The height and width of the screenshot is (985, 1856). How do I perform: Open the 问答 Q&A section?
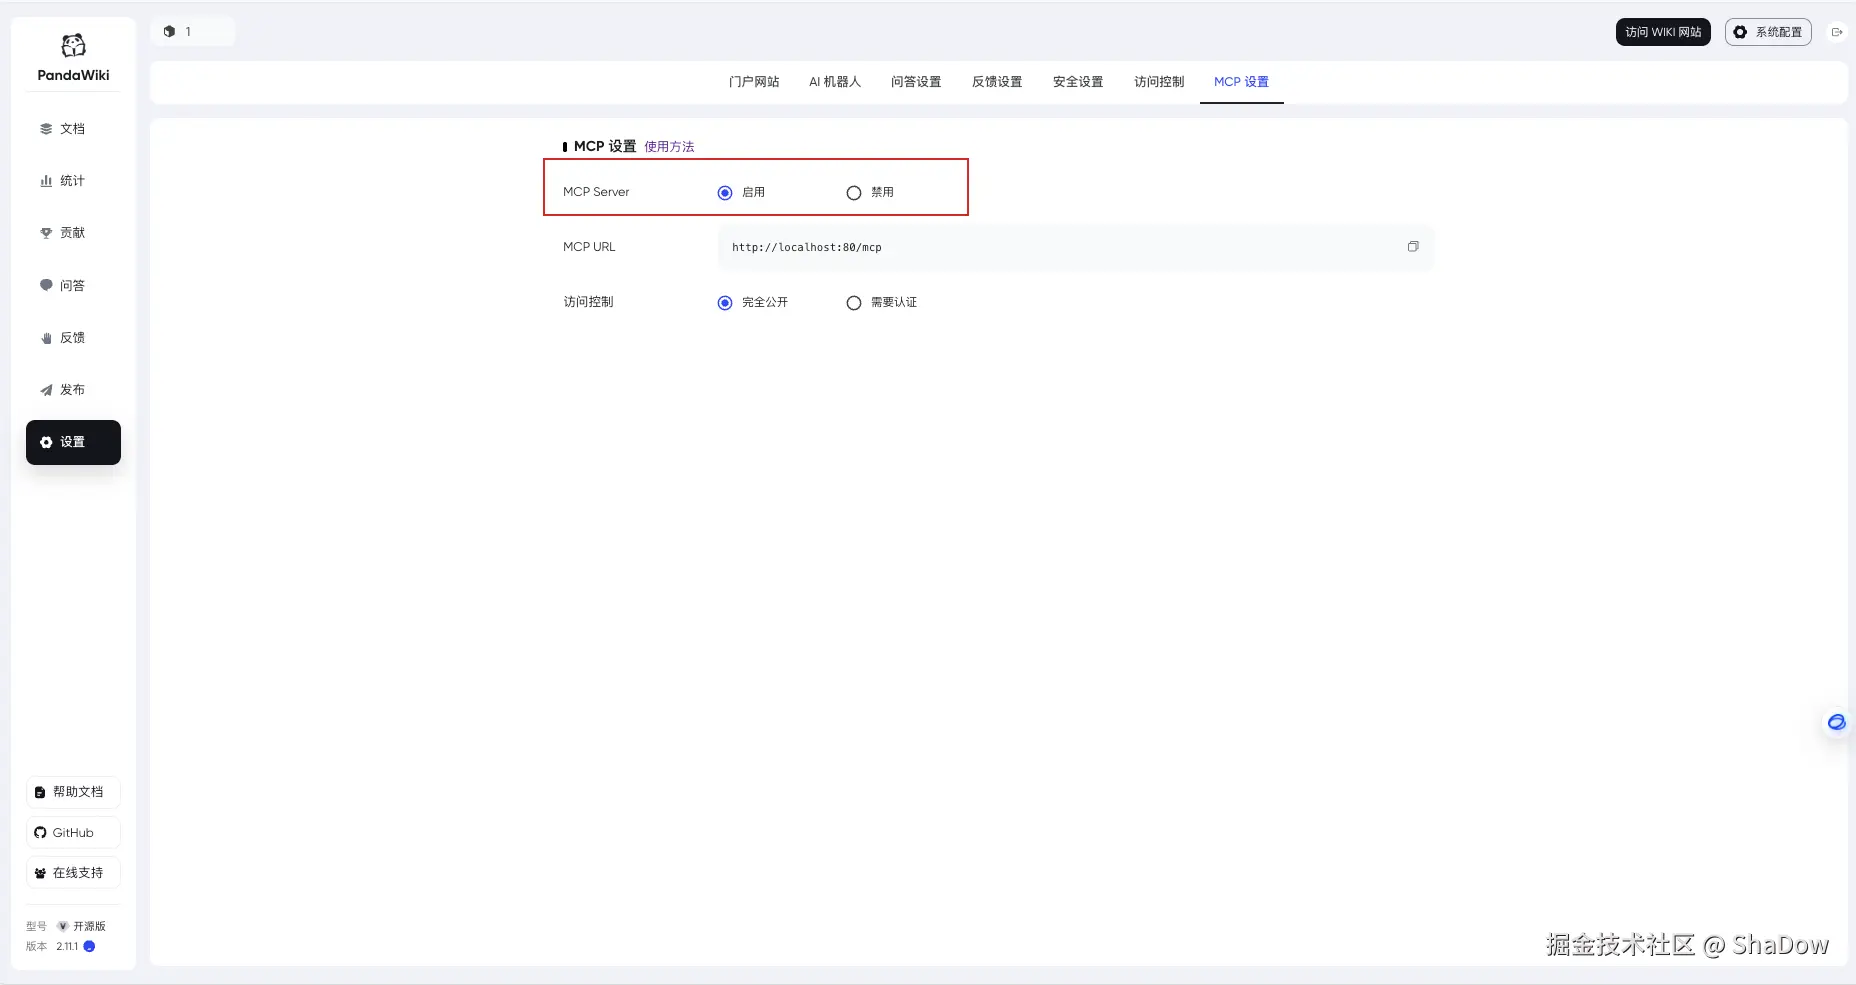point(73,286)
